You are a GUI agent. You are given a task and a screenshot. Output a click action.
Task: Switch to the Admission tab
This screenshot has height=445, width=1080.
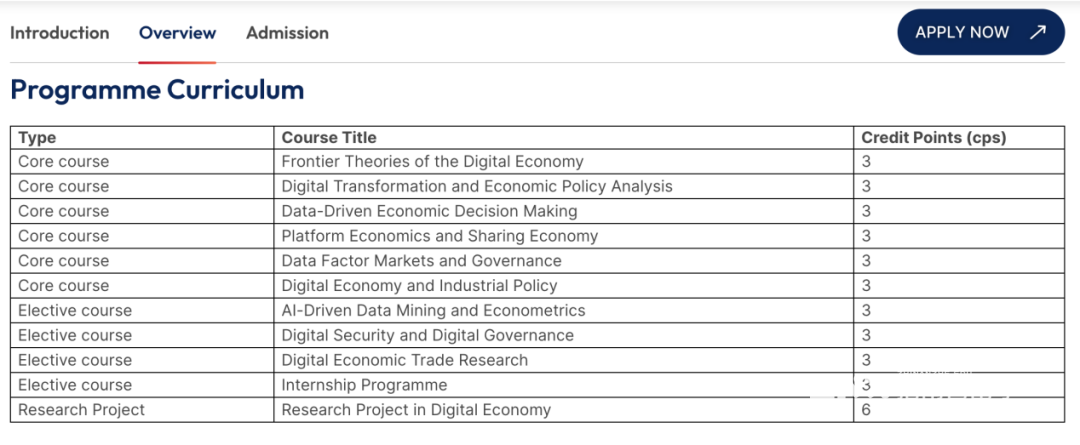tap(287, 33)
